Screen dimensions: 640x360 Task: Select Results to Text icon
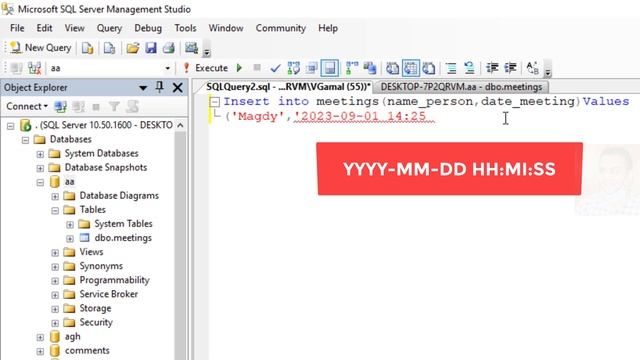[x=392, y=68]
